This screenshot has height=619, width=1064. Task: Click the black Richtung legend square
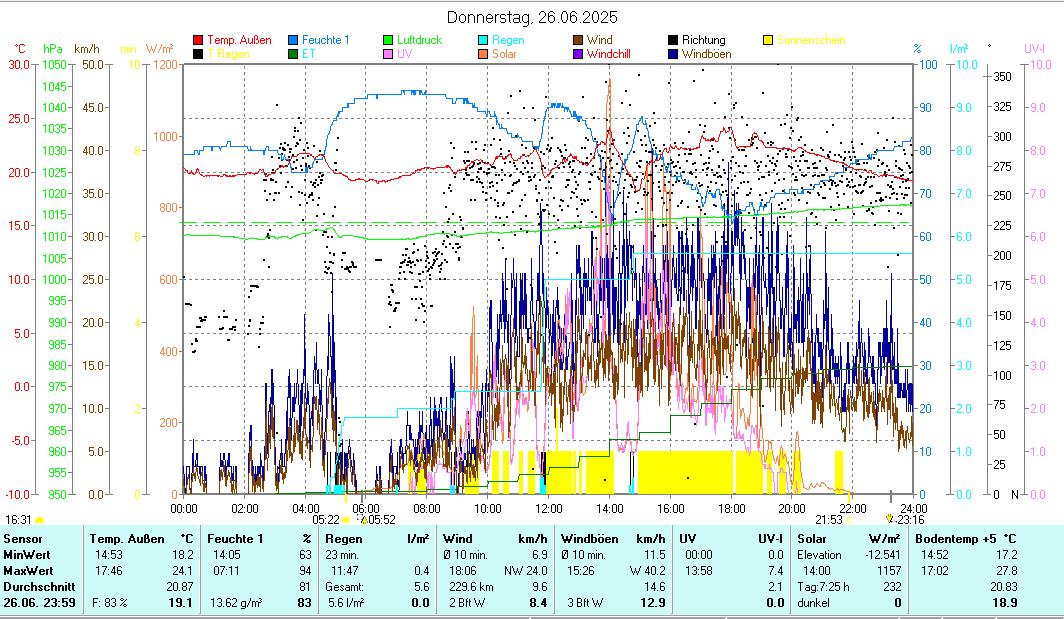click(674, 40)
